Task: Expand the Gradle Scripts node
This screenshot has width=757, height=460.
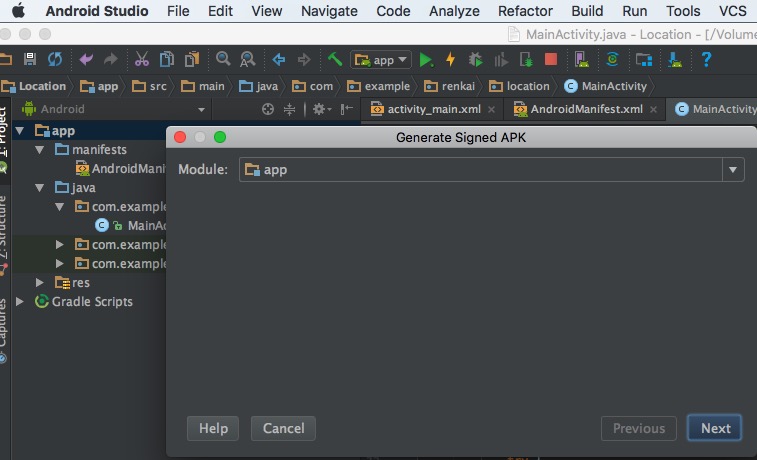Action: (x=20, y=301)
